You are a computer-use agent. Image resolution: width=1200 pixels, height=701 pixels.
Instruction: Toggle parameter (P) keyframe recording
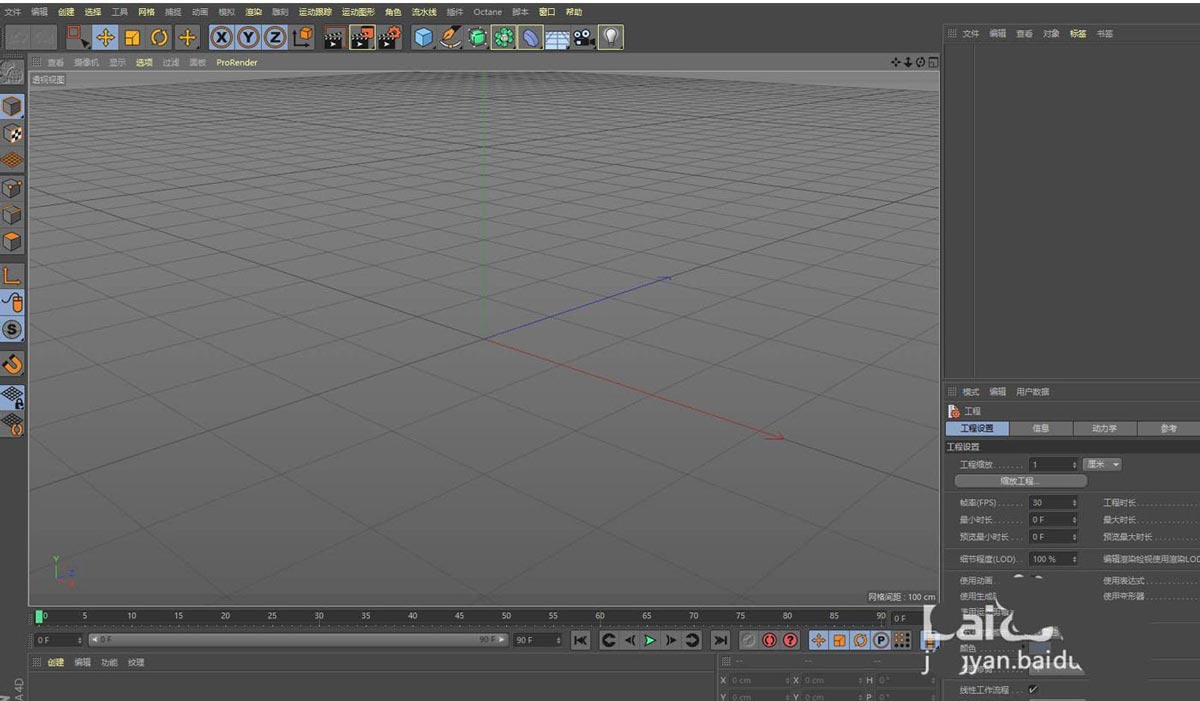pyautogui.click(x=881, y=640)
